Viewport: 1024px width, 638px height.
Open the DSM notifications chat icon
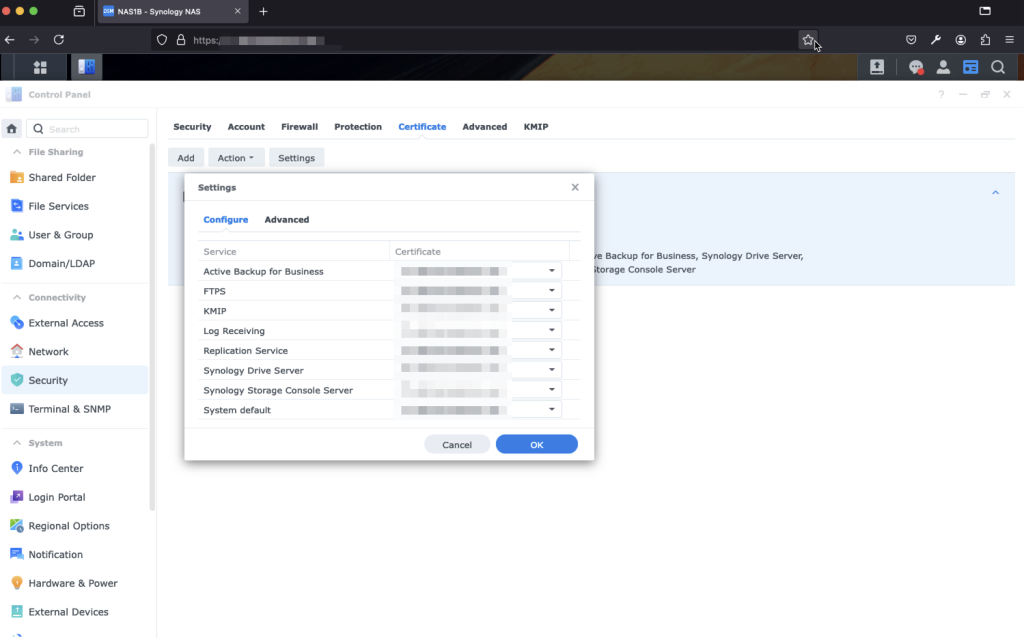point(916,67)
